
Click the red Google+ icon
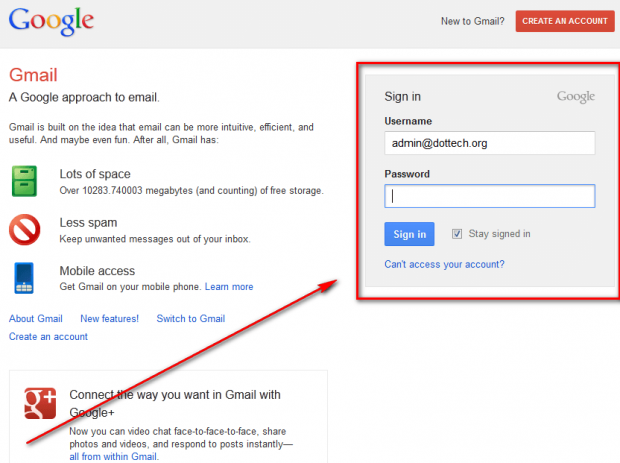coord(40,403)
